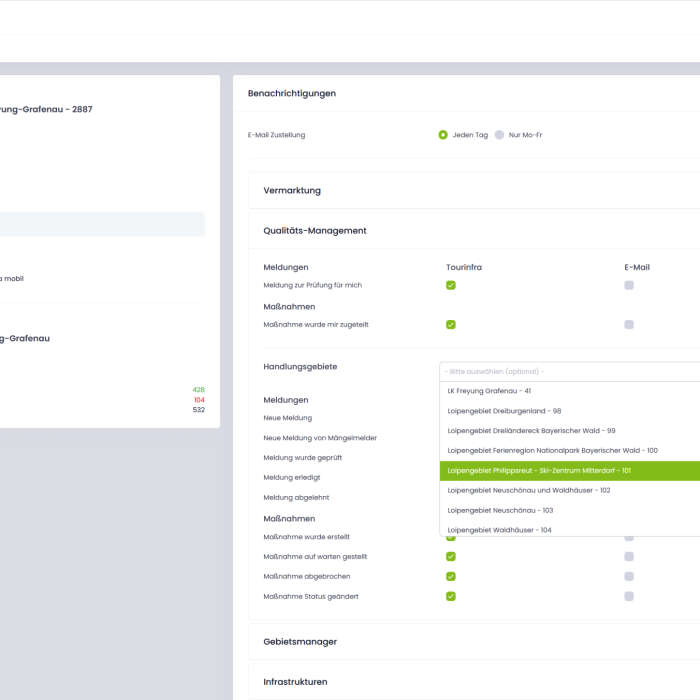This screenshot has height=700, width=700.
Task: Uncheck Tourinfra for 'Meldung zur Prüfung für mich'
Action: pyautogui.click(x=451, y=285)
